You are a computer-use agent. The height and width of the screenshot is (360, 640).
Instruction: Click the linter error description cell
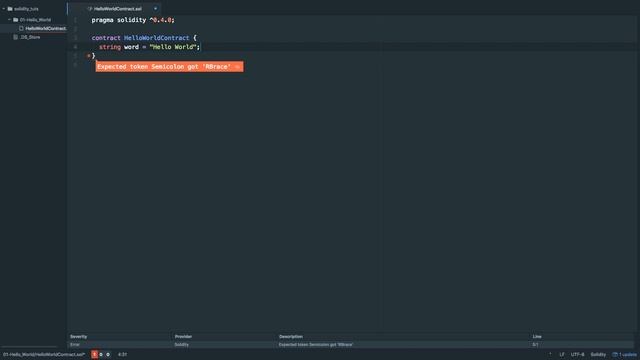point(316,345)
